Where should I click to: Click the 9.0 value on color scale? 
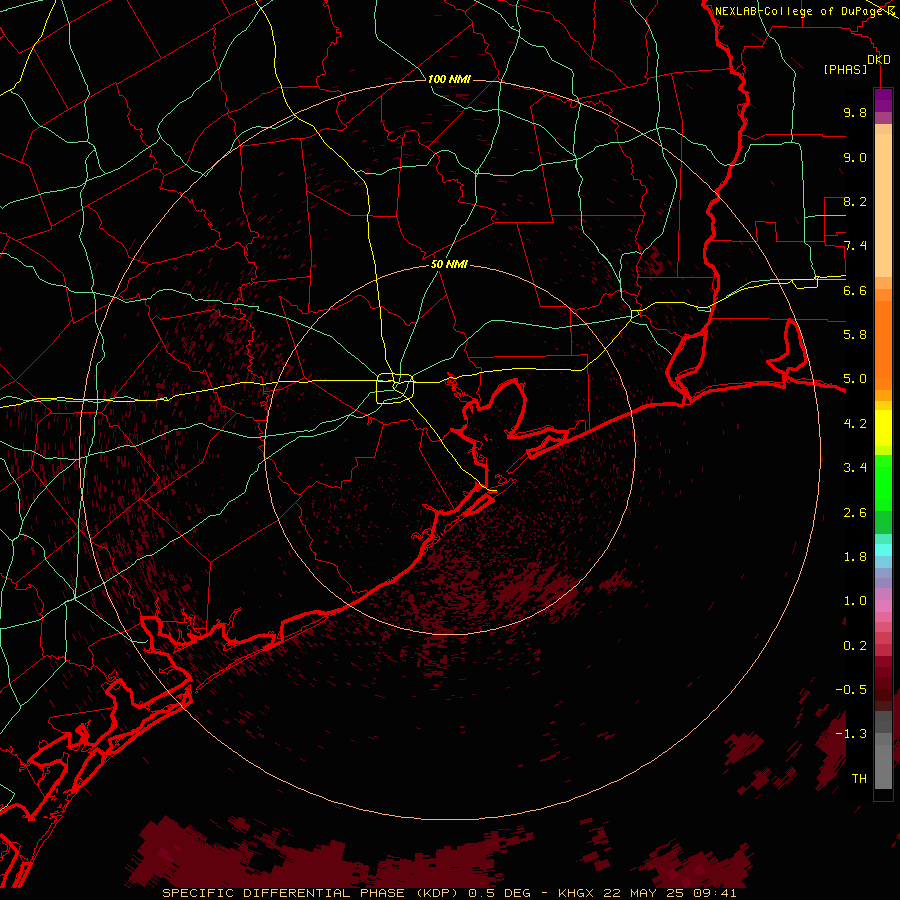pos(855,157)
